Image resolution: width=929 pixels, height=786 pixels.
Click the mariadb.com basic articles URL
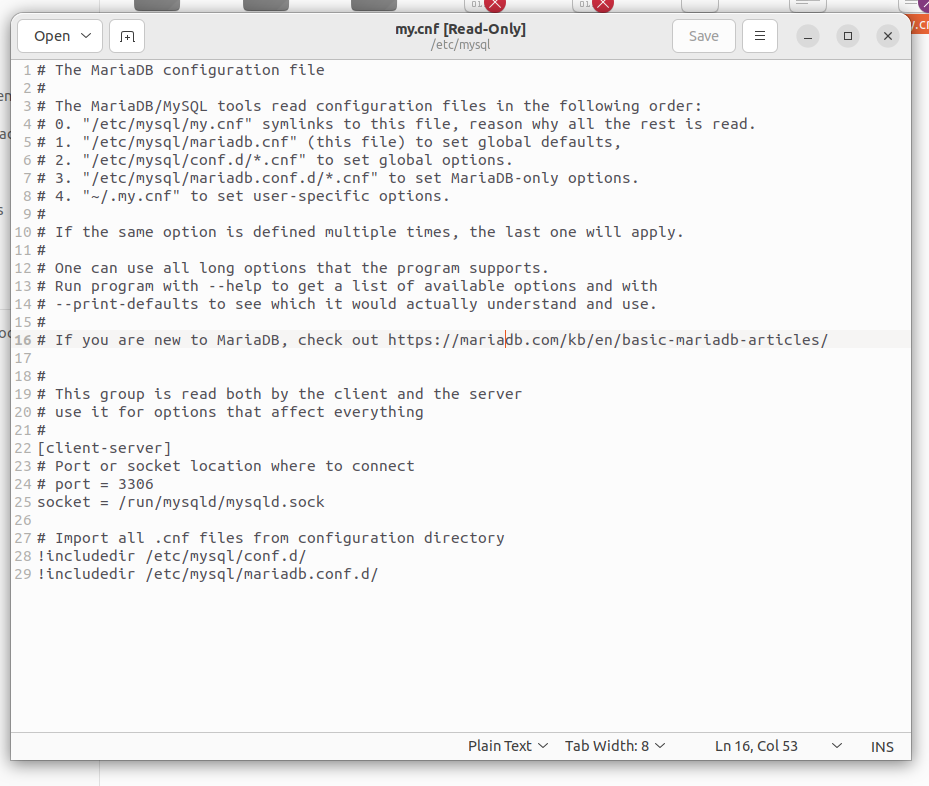[x=608, y=340]
